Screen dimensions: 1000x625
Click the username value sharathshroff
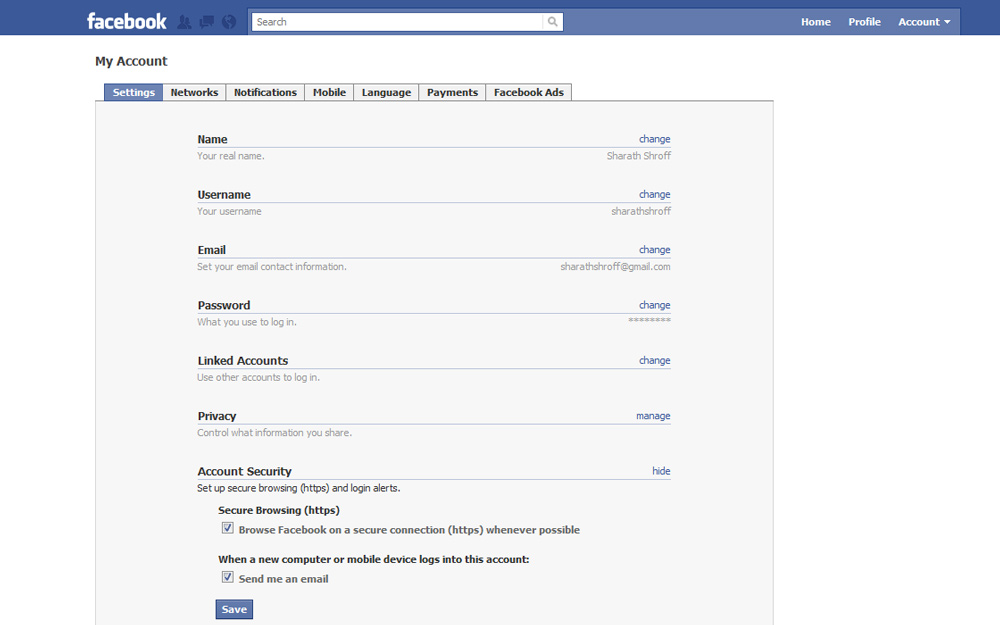coord(641,211)
